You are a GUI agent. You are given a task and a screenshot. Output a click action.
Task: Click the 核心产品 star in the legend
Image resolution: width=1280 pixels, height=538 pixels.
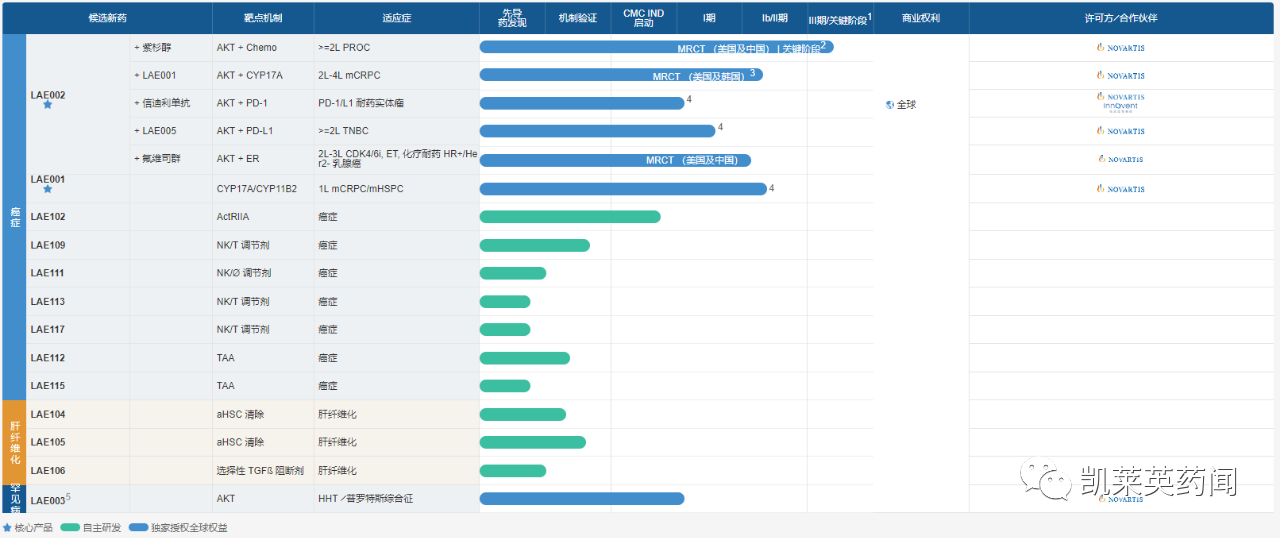[7, 527]
